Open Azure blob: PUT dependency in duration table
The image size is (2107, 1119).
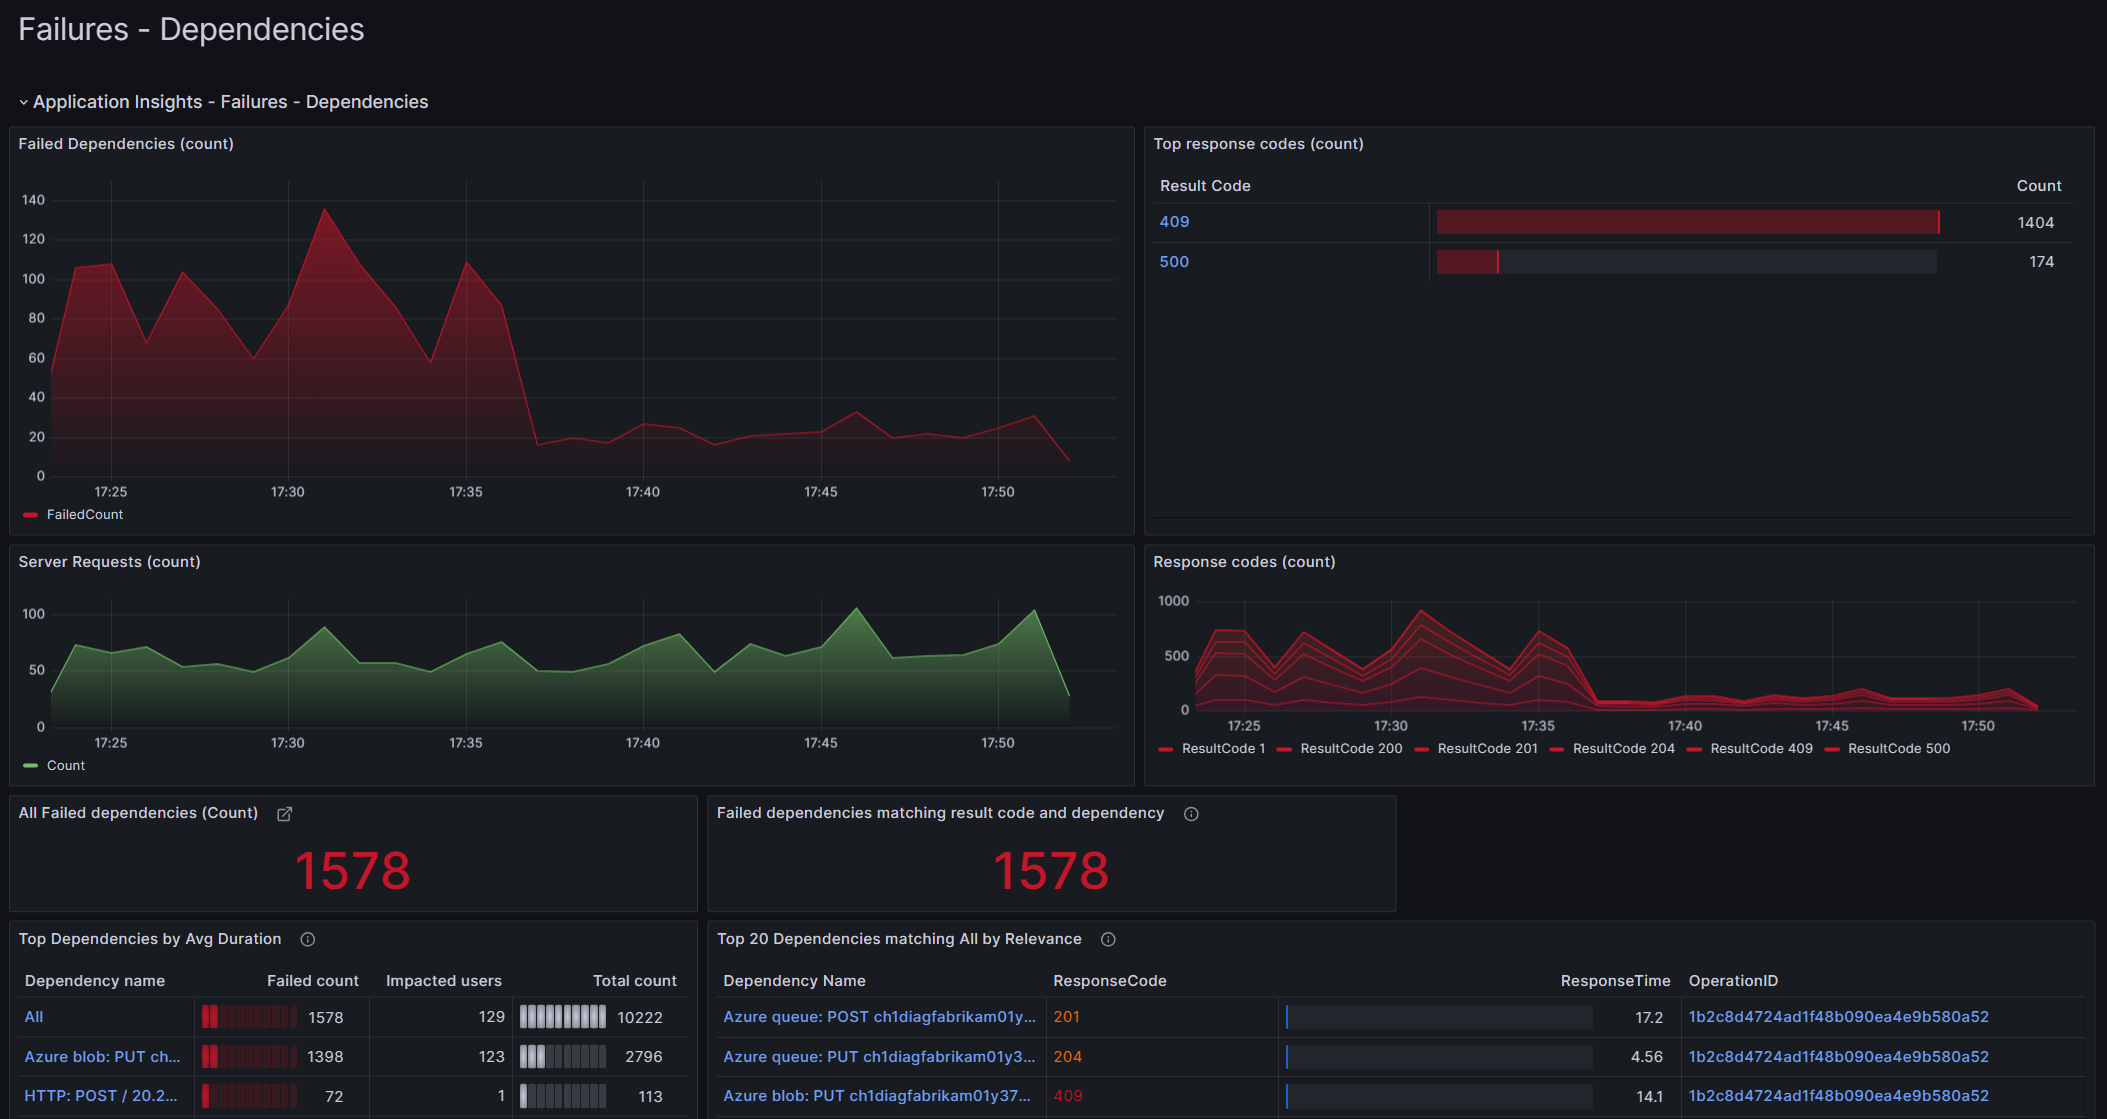tap(102, 1057)
